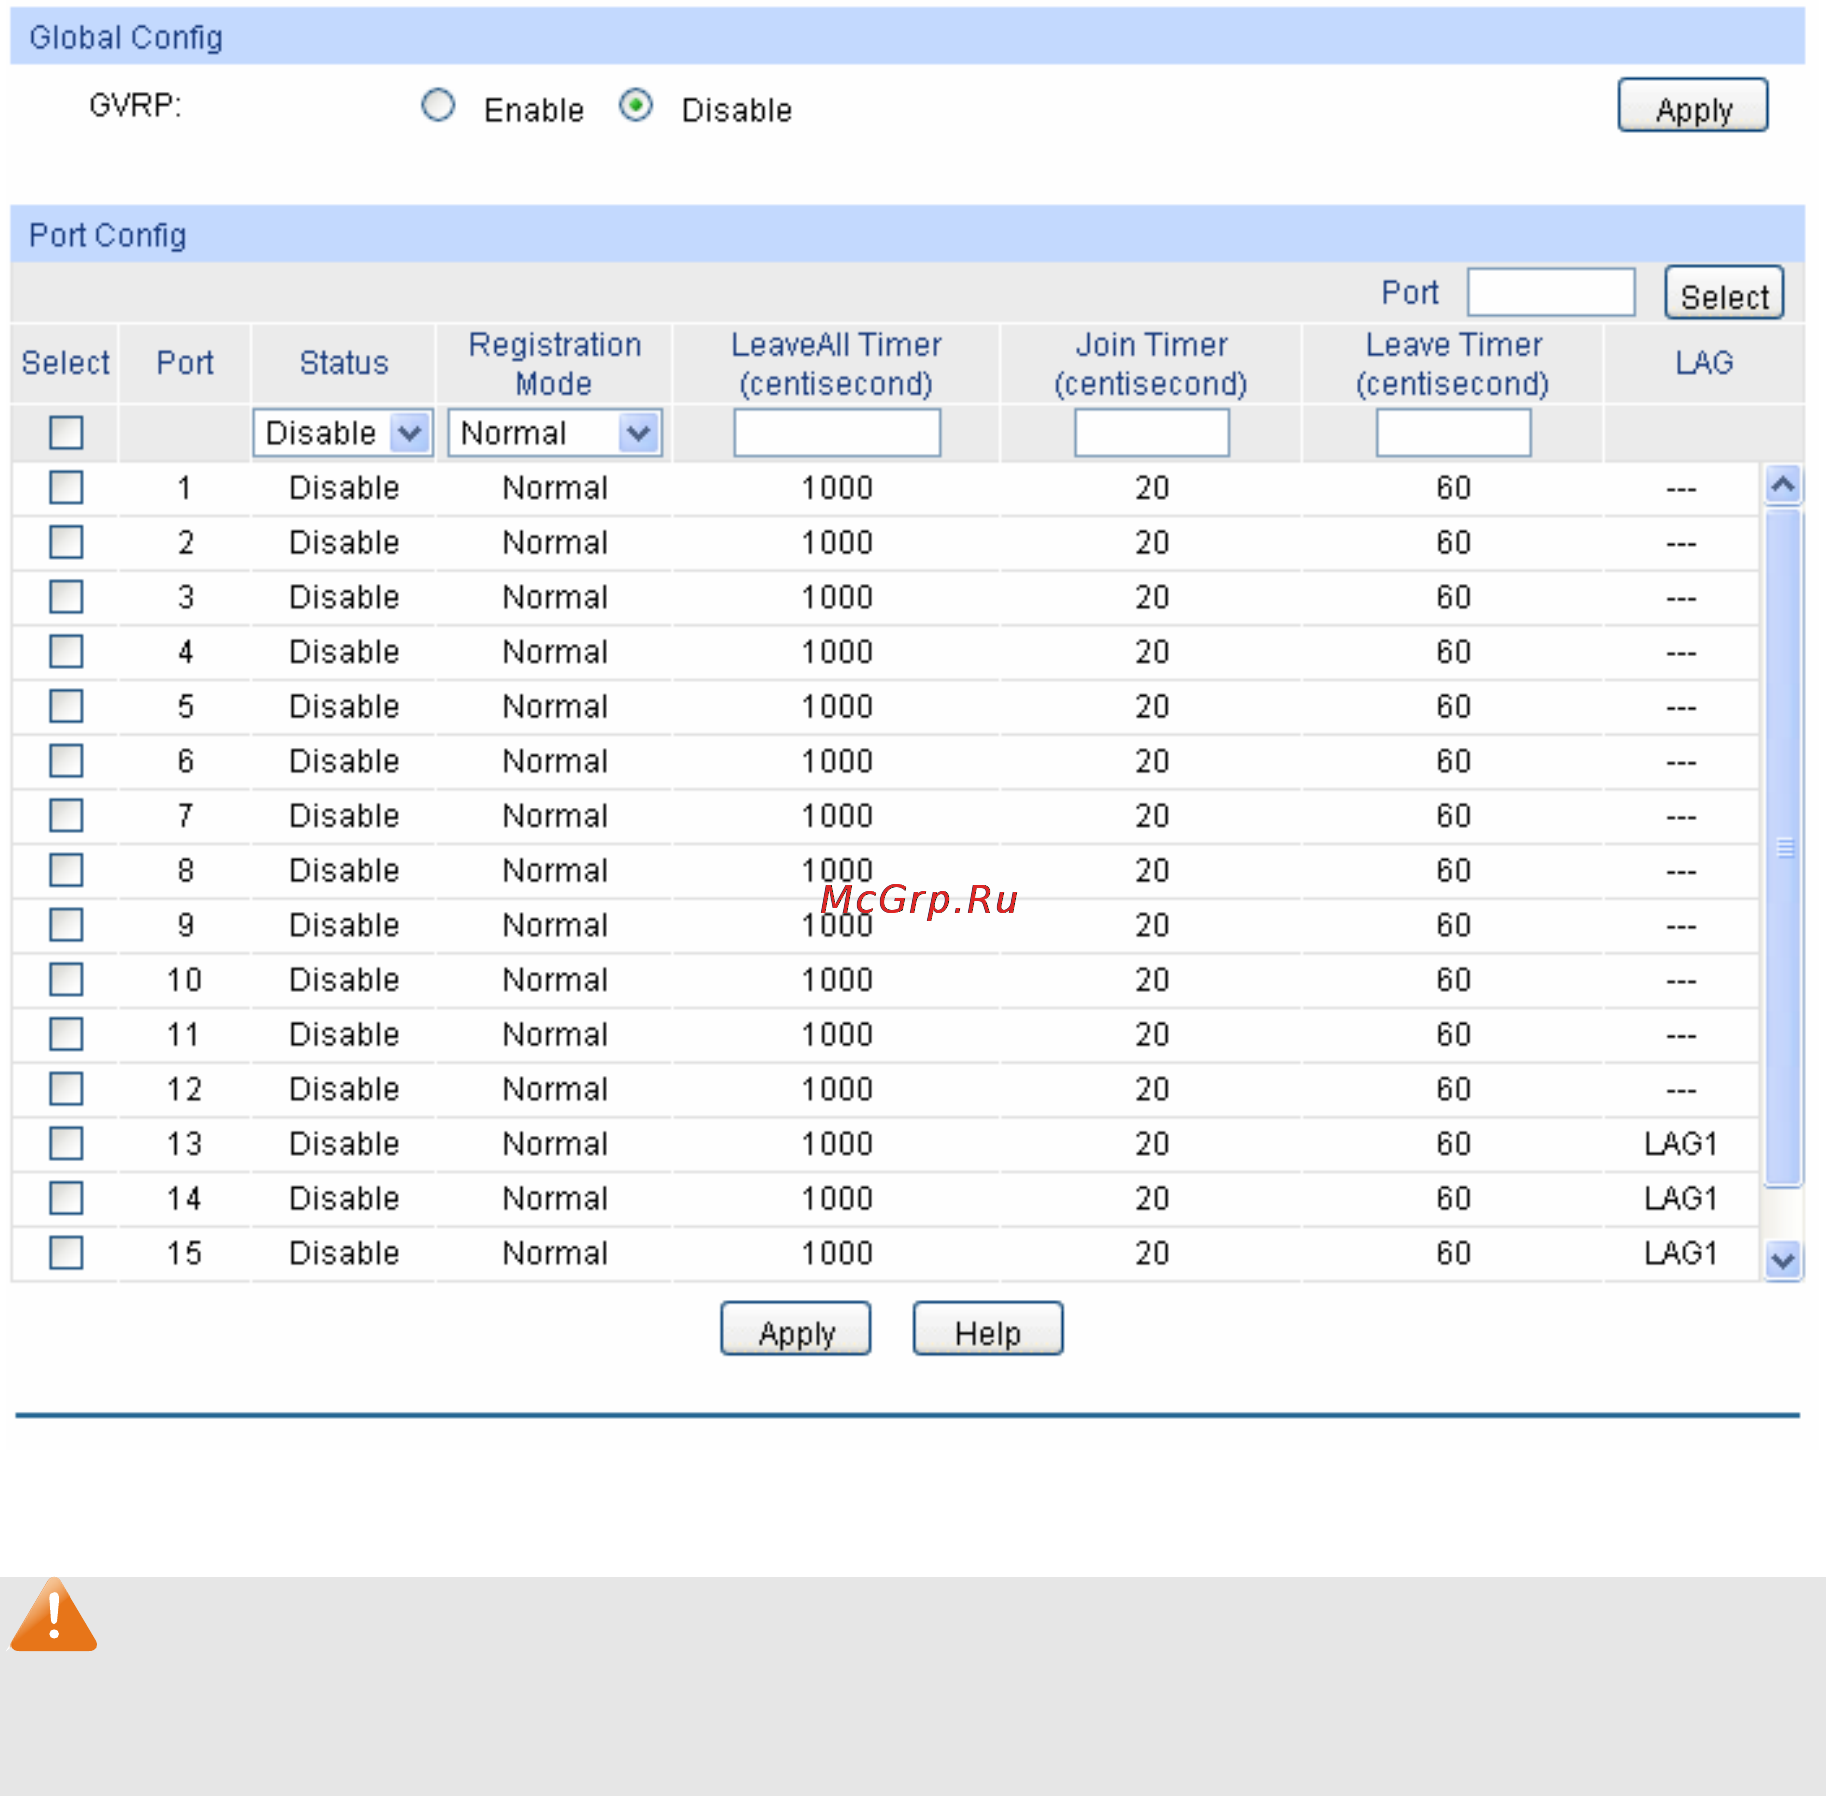Viewport: 1826px width, 1796px height.
Task: Click the Select button next to Port field
Action: [x=1724, y=293]
